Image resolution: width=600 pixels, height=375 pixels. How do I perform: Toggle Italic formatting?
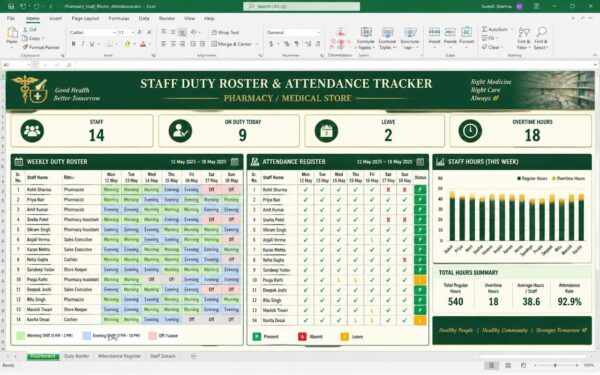(83, 44)
